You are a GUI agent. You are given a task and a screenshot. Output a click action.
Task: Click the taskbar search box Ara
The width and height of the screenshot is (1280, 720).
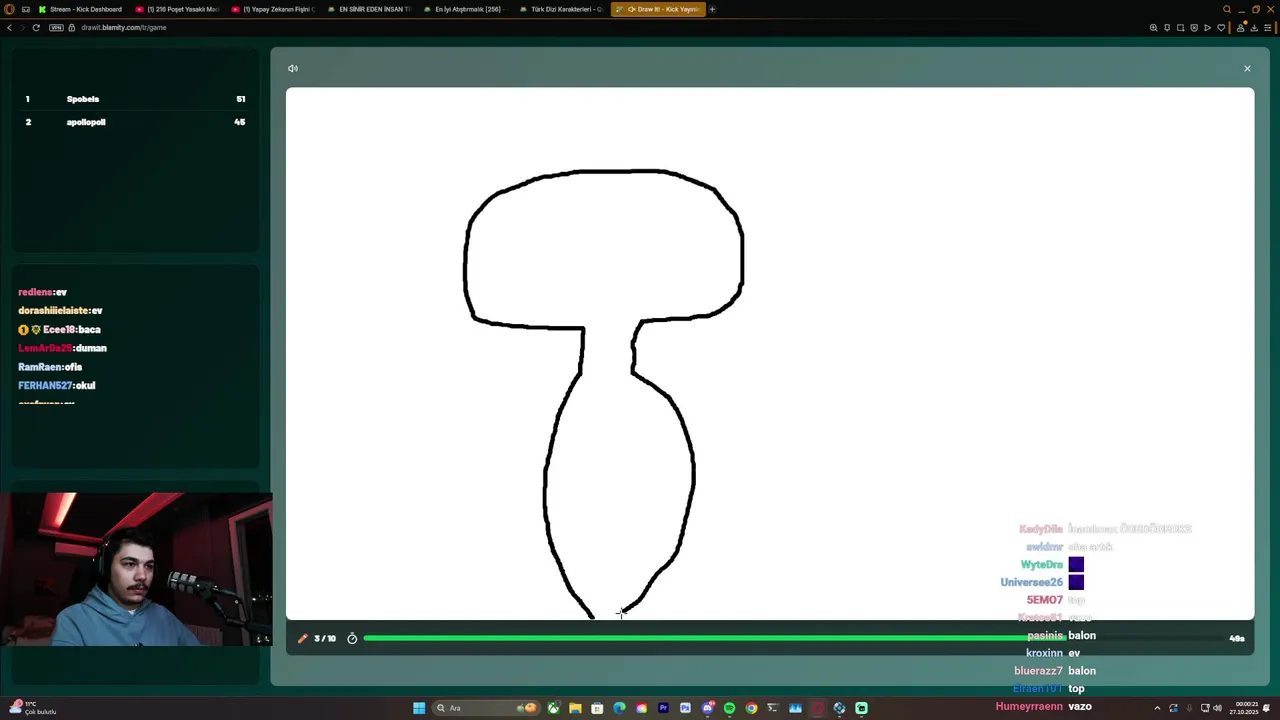(486, 708)
